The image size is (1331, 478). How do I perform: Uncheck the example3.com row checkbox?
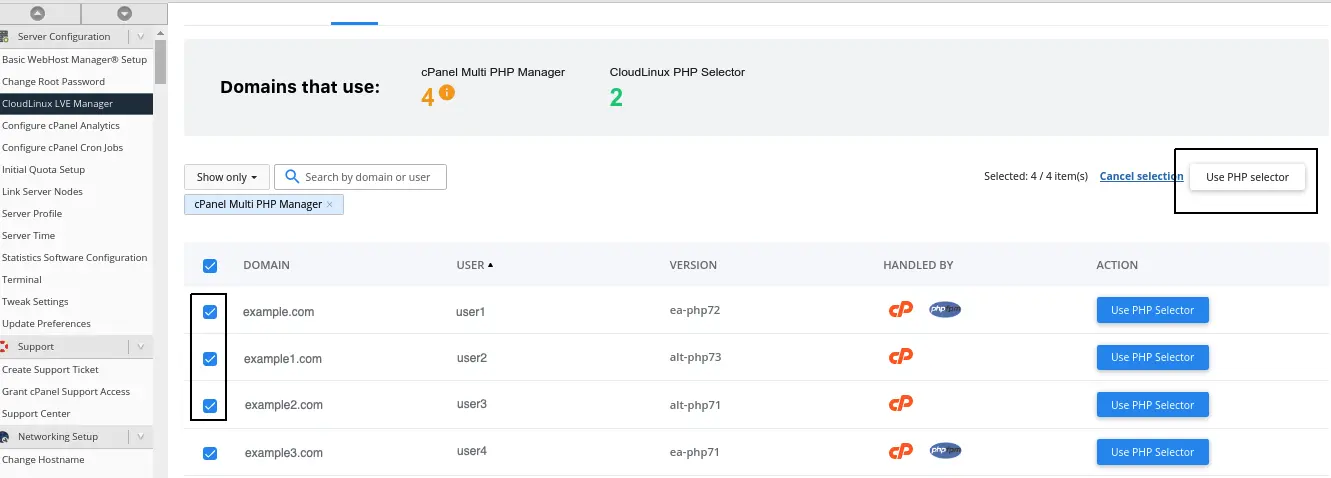pos(210,453)
